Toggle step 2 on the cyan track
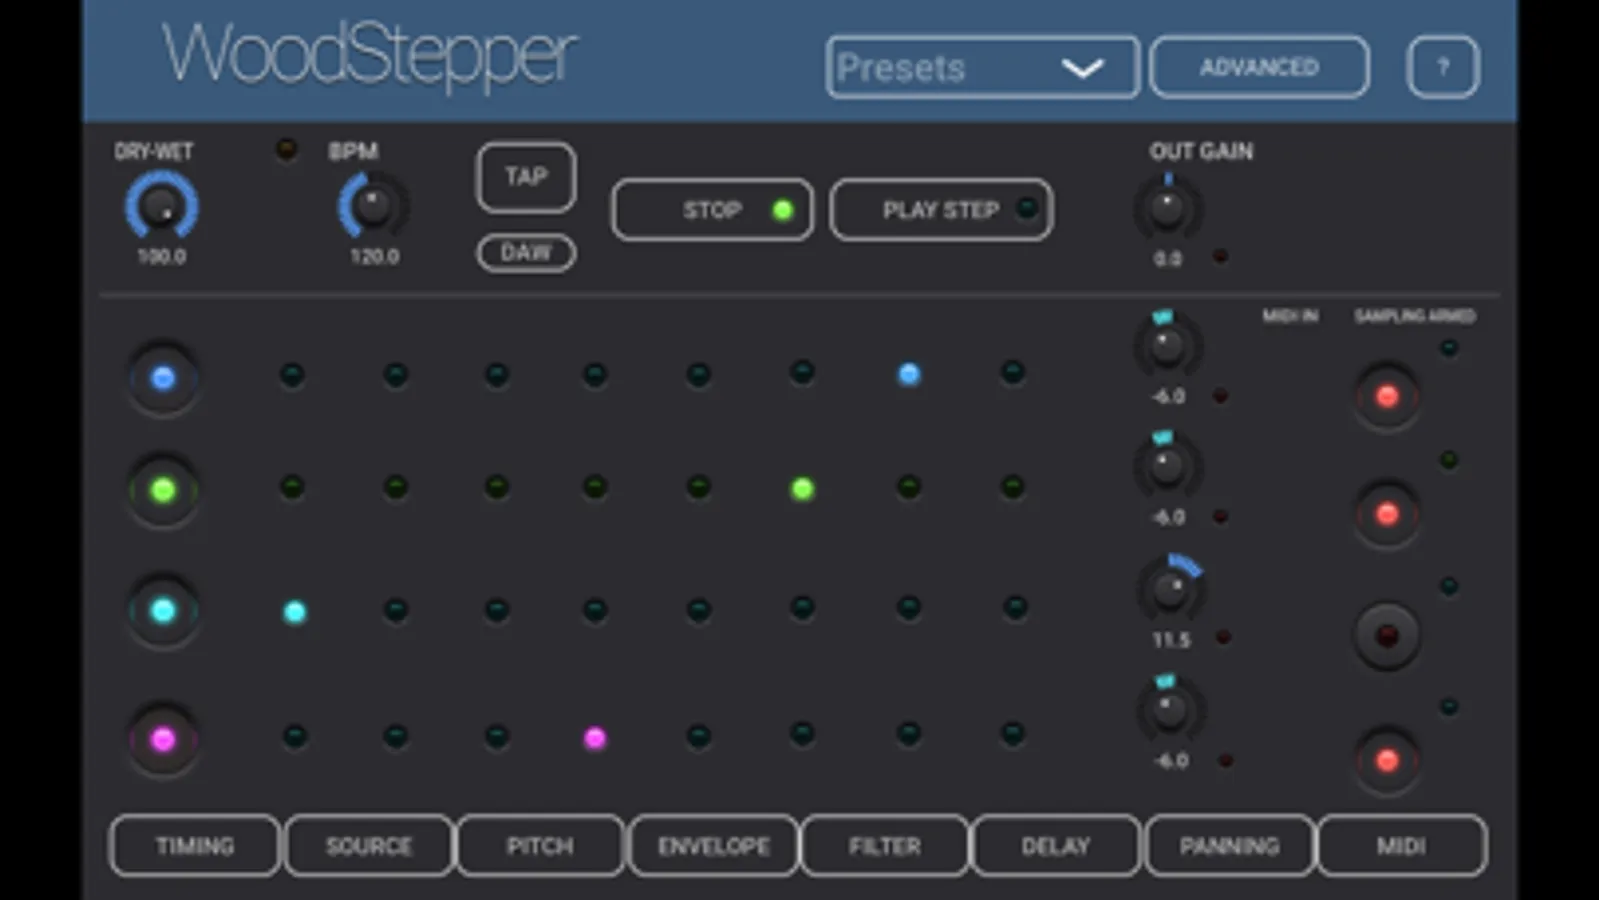Screen dimensions: 1599x900 [x=396, y=610]
